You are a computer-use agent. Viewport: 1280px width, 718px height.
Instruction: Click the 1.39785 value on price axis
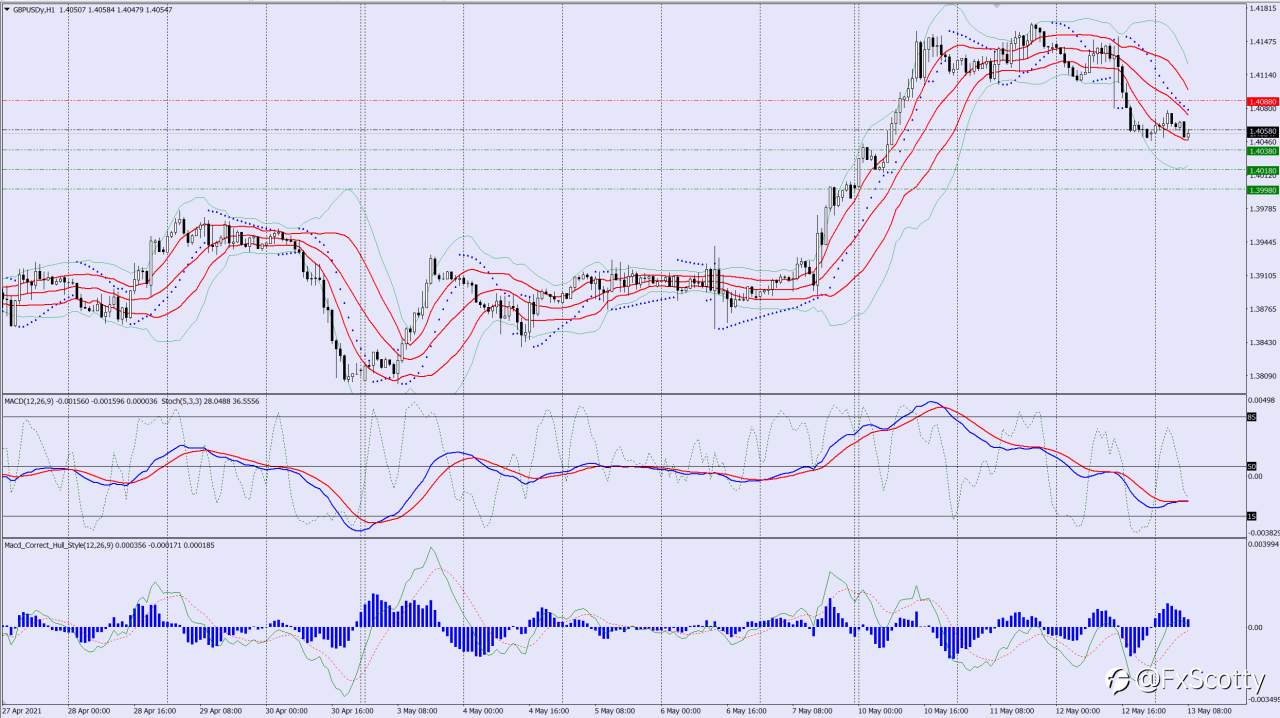point(1261,209)
